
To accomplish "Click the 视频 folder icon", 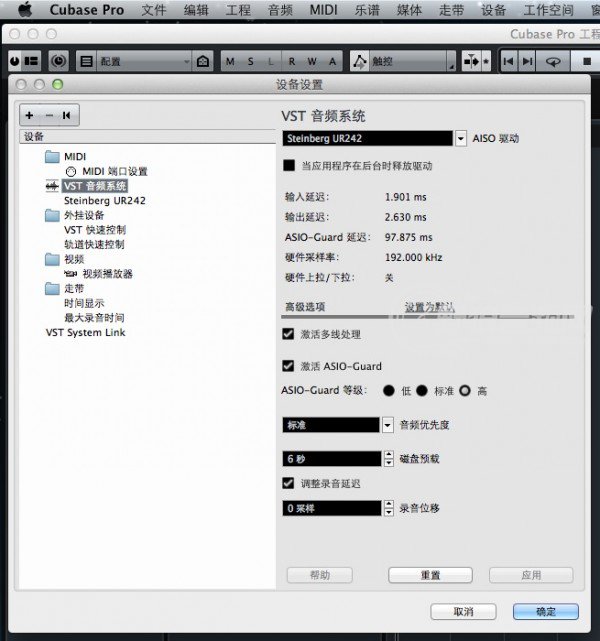I will pyautogui.click(x=52, y=259).
